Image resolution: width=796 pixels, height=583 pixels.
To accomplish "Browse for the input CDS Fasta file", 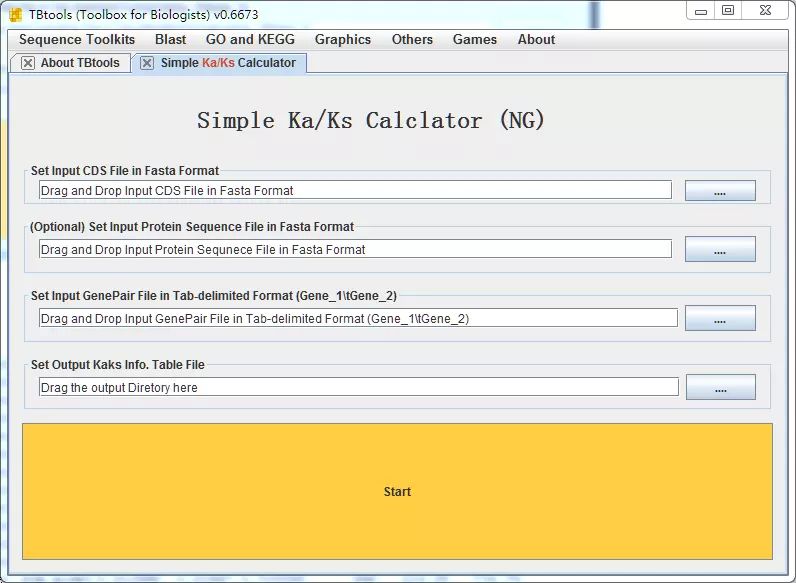I will click(x=719, y=191).
